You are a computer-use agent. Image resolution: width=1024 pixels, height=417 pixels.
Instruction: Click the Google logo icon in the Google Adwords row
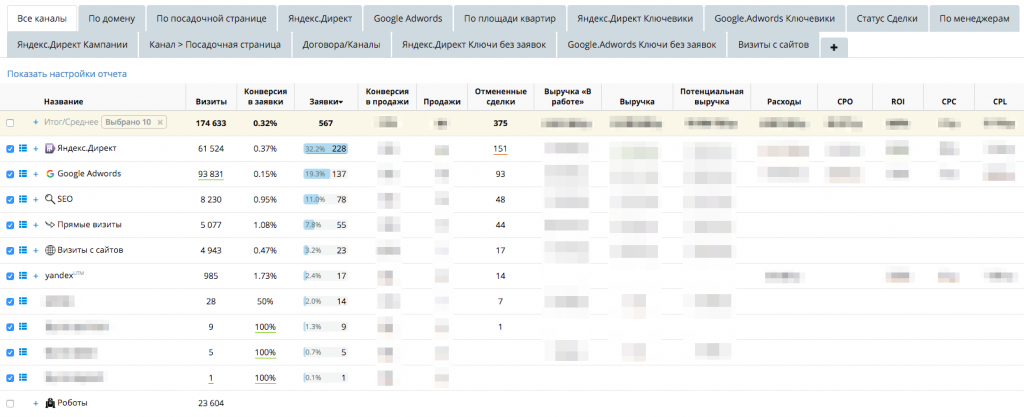[x=50, y=174]
